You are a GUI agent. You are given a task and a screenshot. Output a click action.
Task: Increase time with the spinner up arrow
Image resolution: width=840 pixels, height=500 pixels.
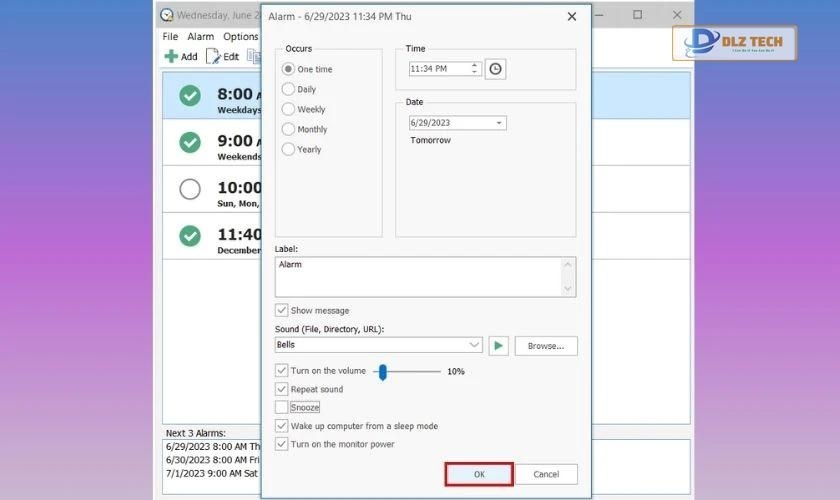475,65
